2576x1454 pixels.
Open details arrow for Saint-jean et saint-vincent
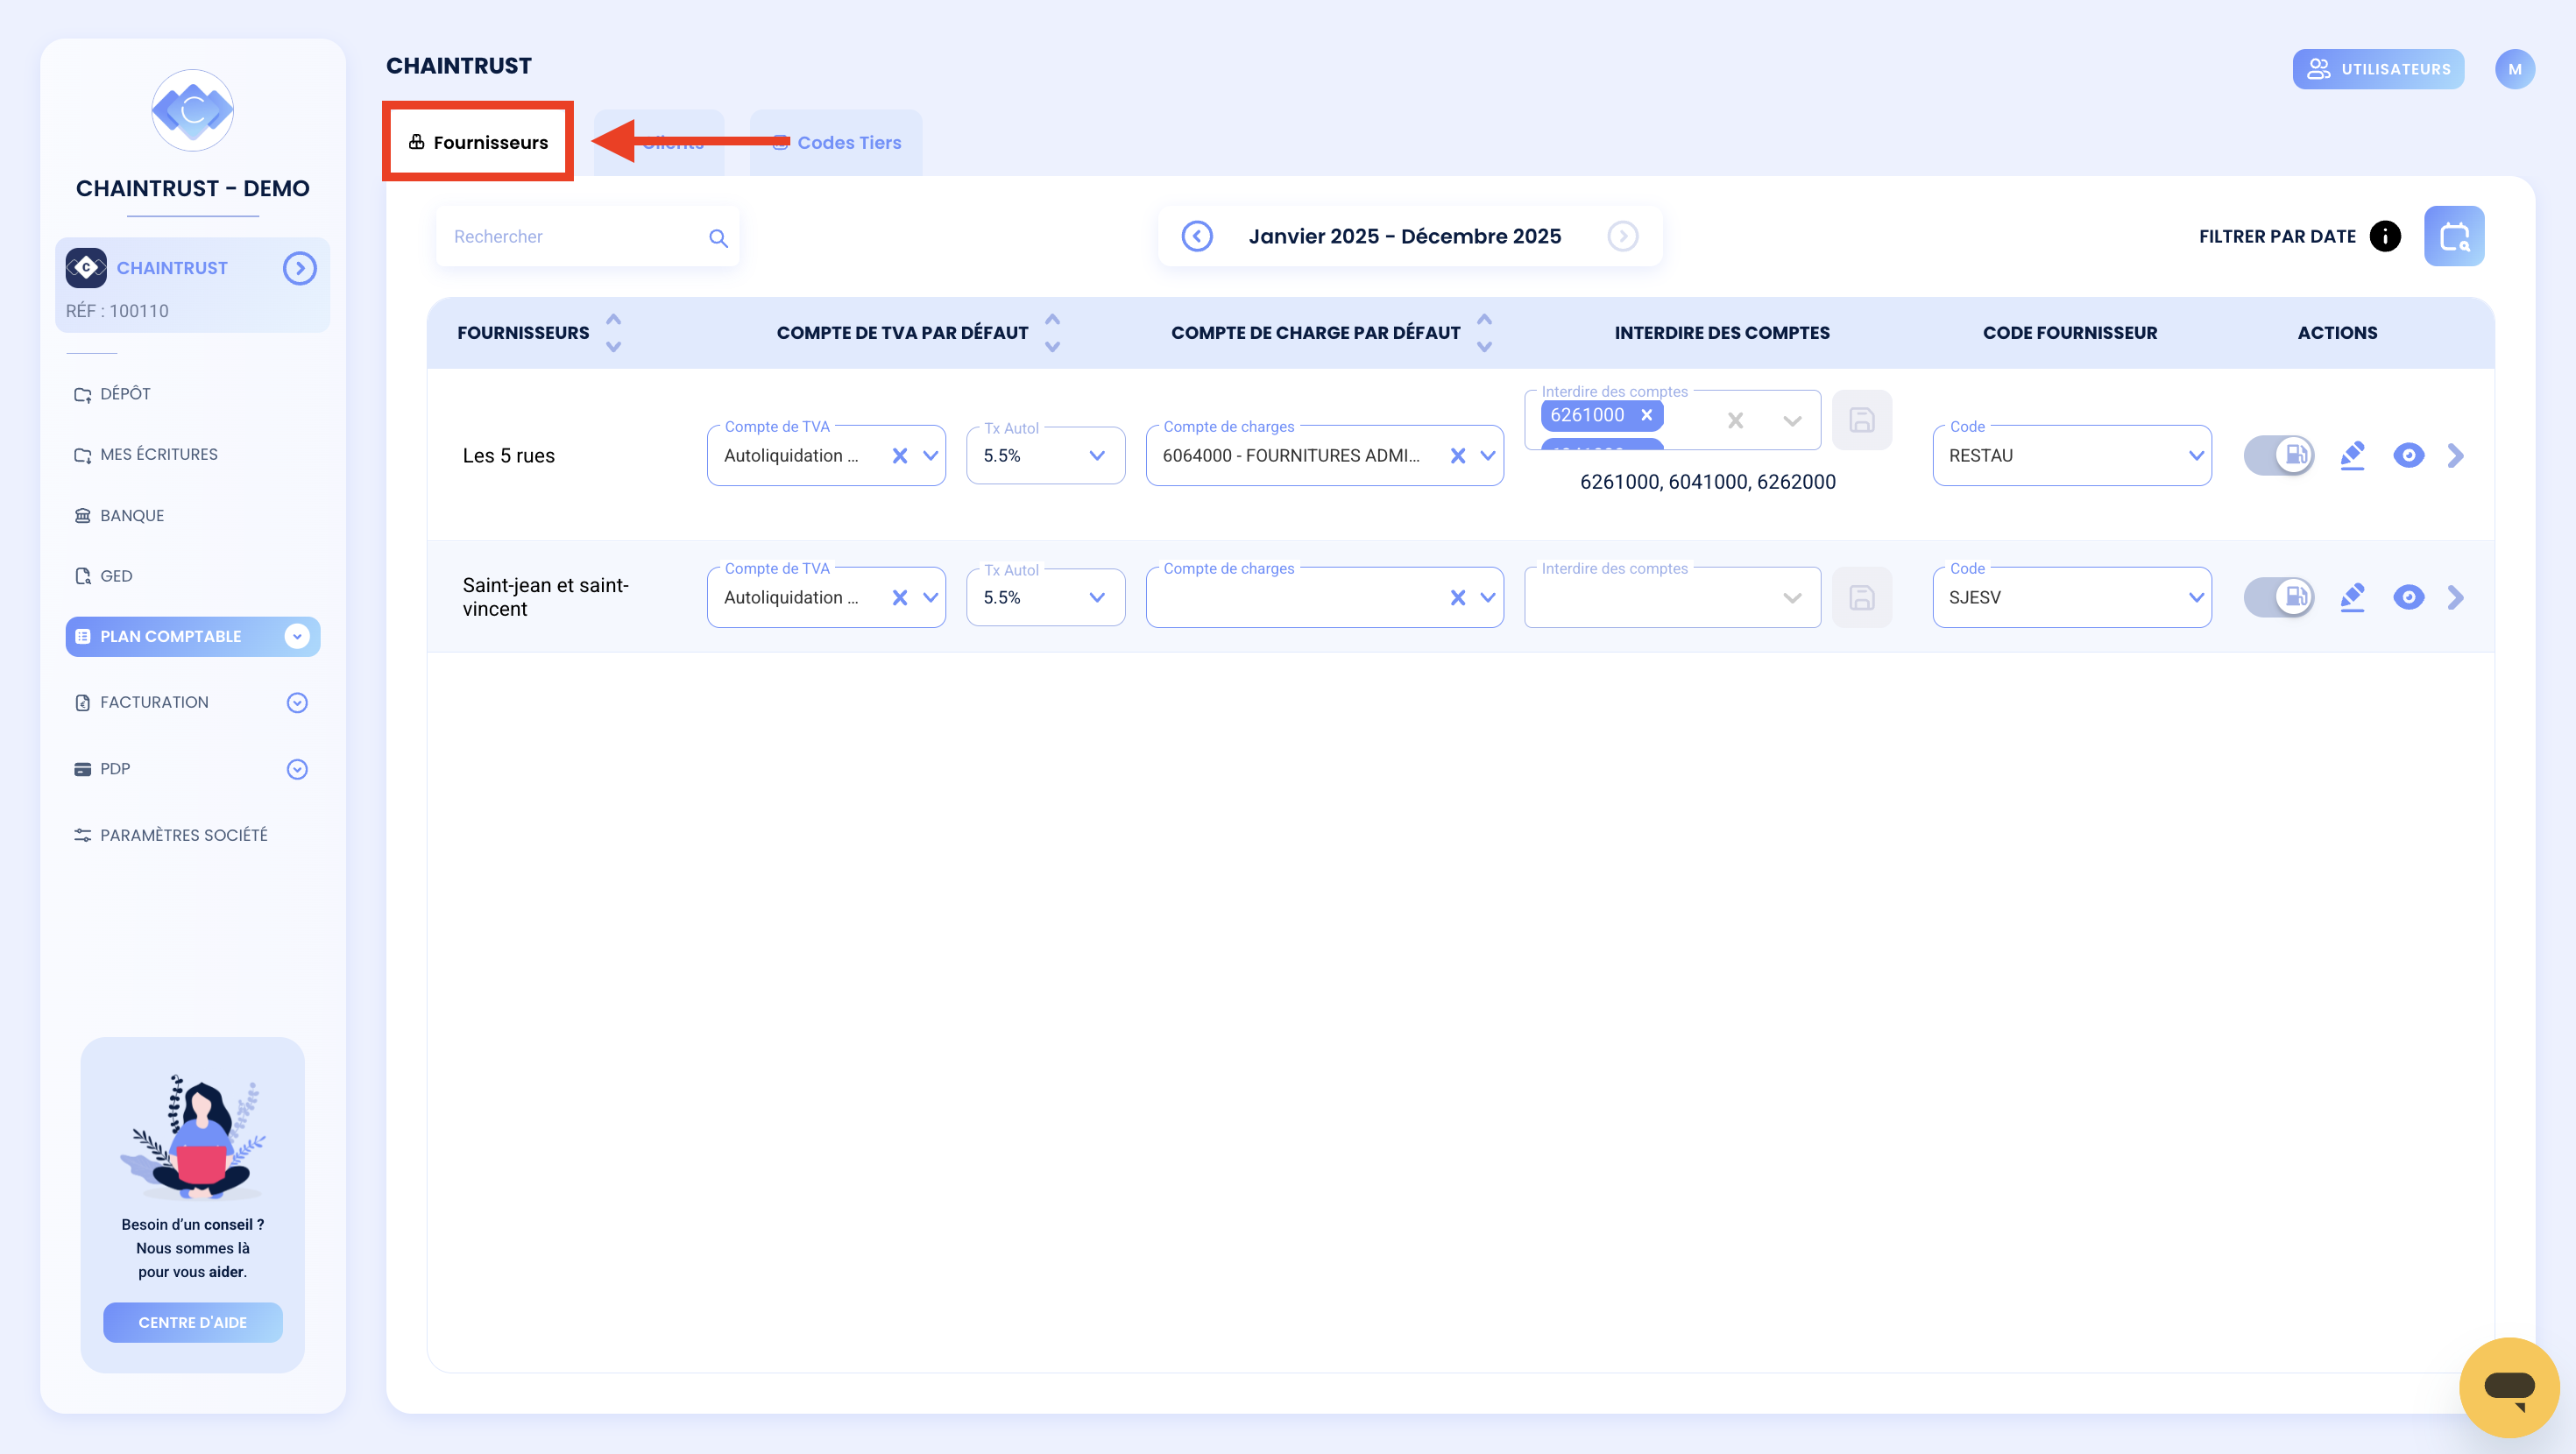pyautogui.click(x=2455, y=597)
